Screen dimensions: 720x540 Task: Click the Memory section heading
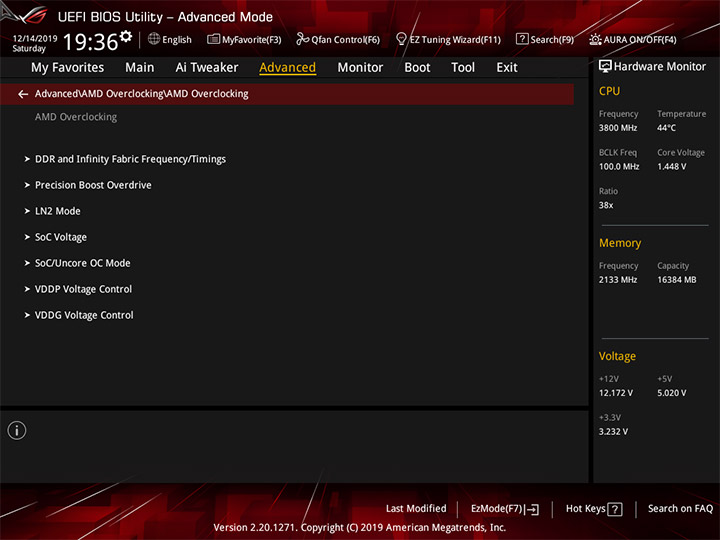click(620, 243)
